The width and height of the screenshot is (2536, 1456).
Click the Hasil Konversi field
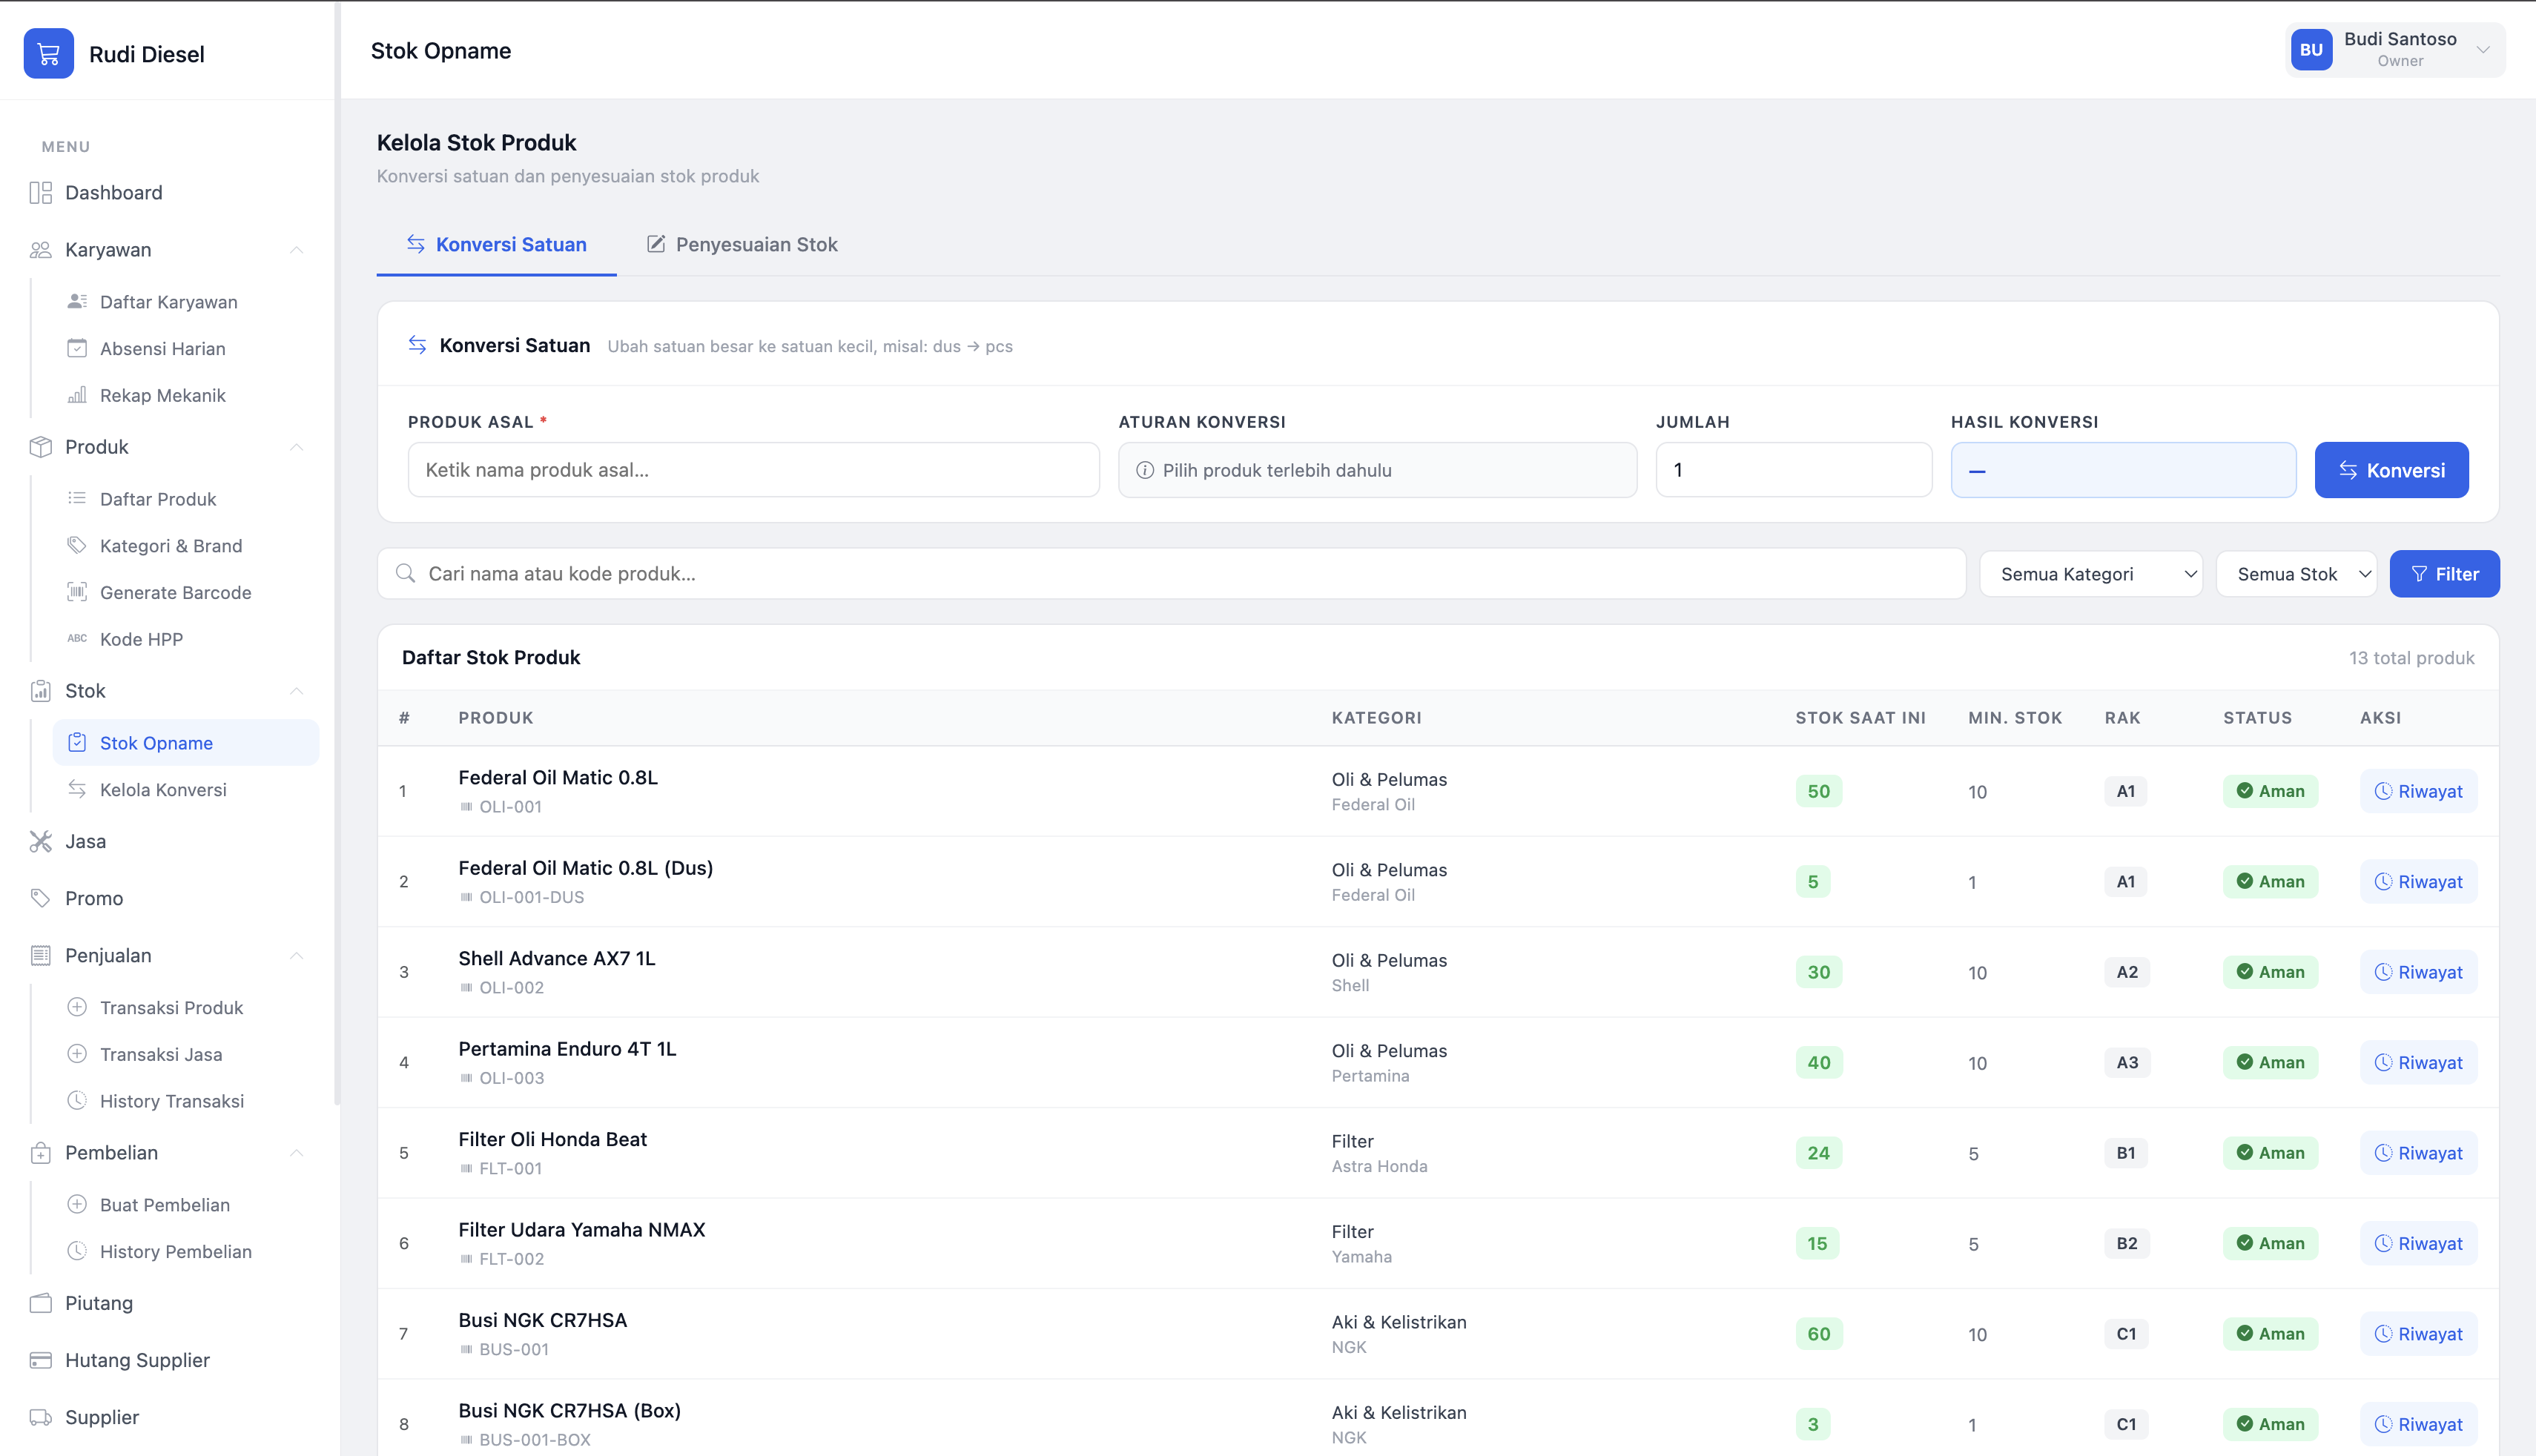click(x=2123, y=470)
